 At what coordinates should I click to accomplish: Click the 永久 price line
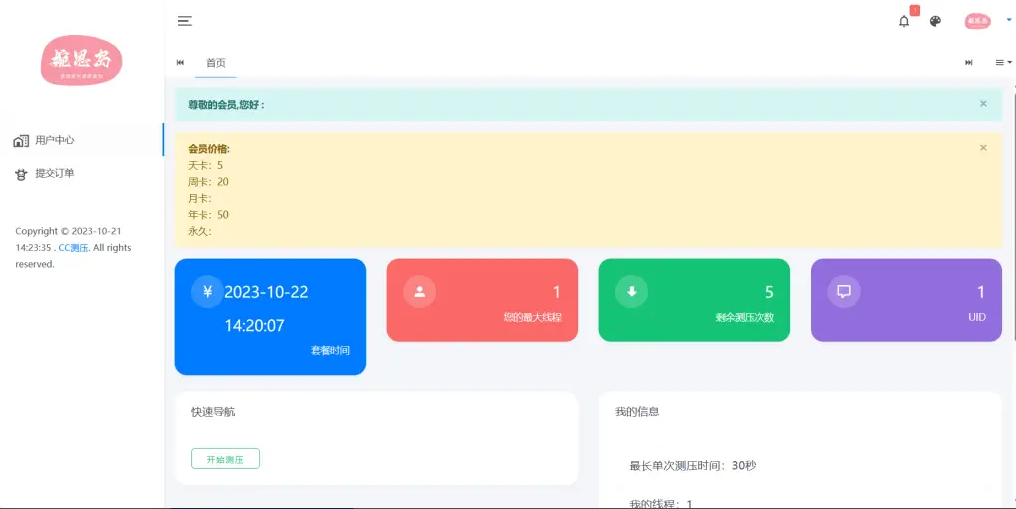[200, 231]
